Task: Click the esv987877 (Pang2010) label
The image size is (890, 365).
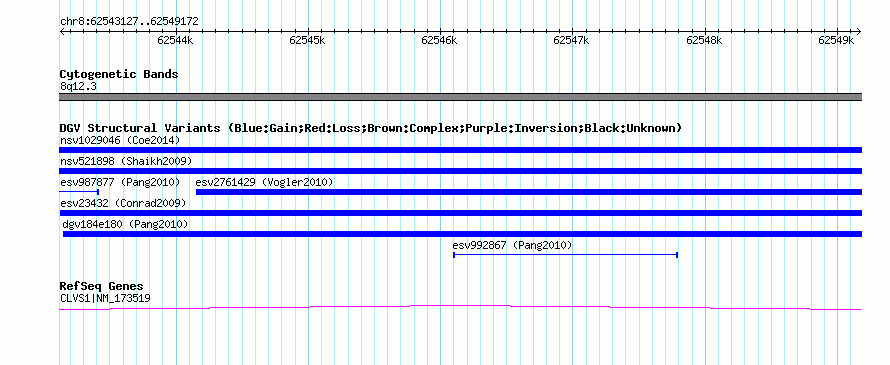Action: 120,182
